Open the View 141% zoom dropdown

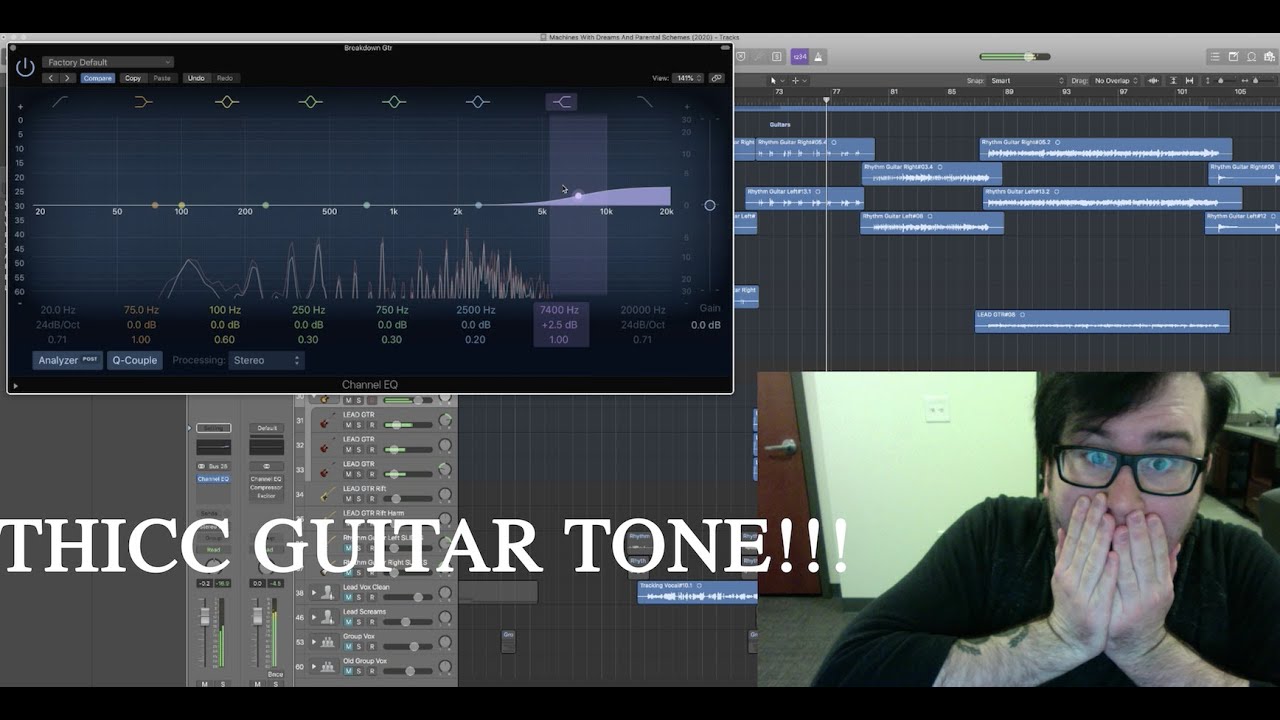[x=688, y=78]
